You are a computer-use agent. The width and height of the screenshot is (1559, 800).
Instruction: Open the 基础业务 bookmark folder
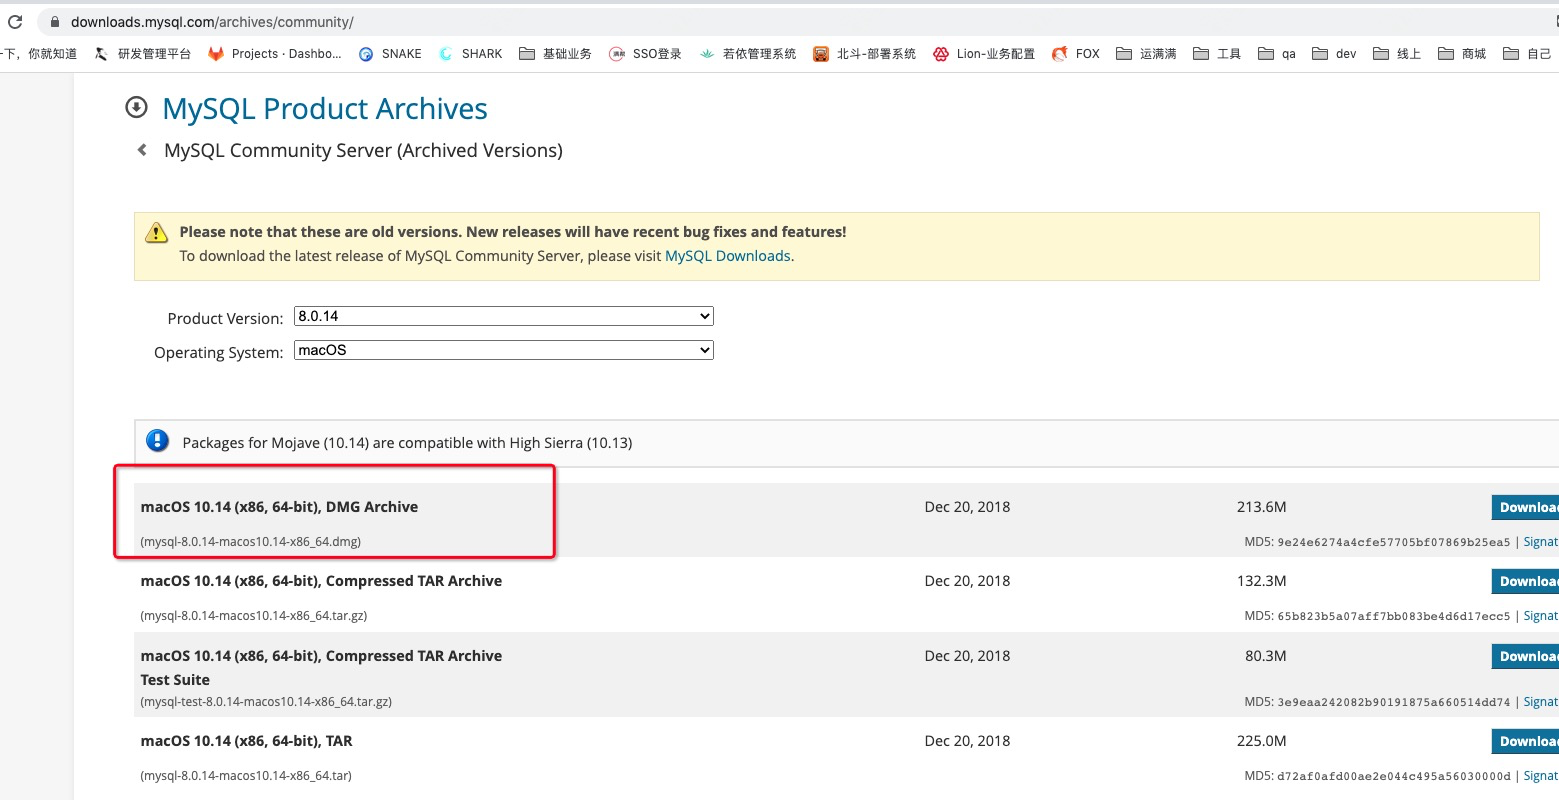555,54
